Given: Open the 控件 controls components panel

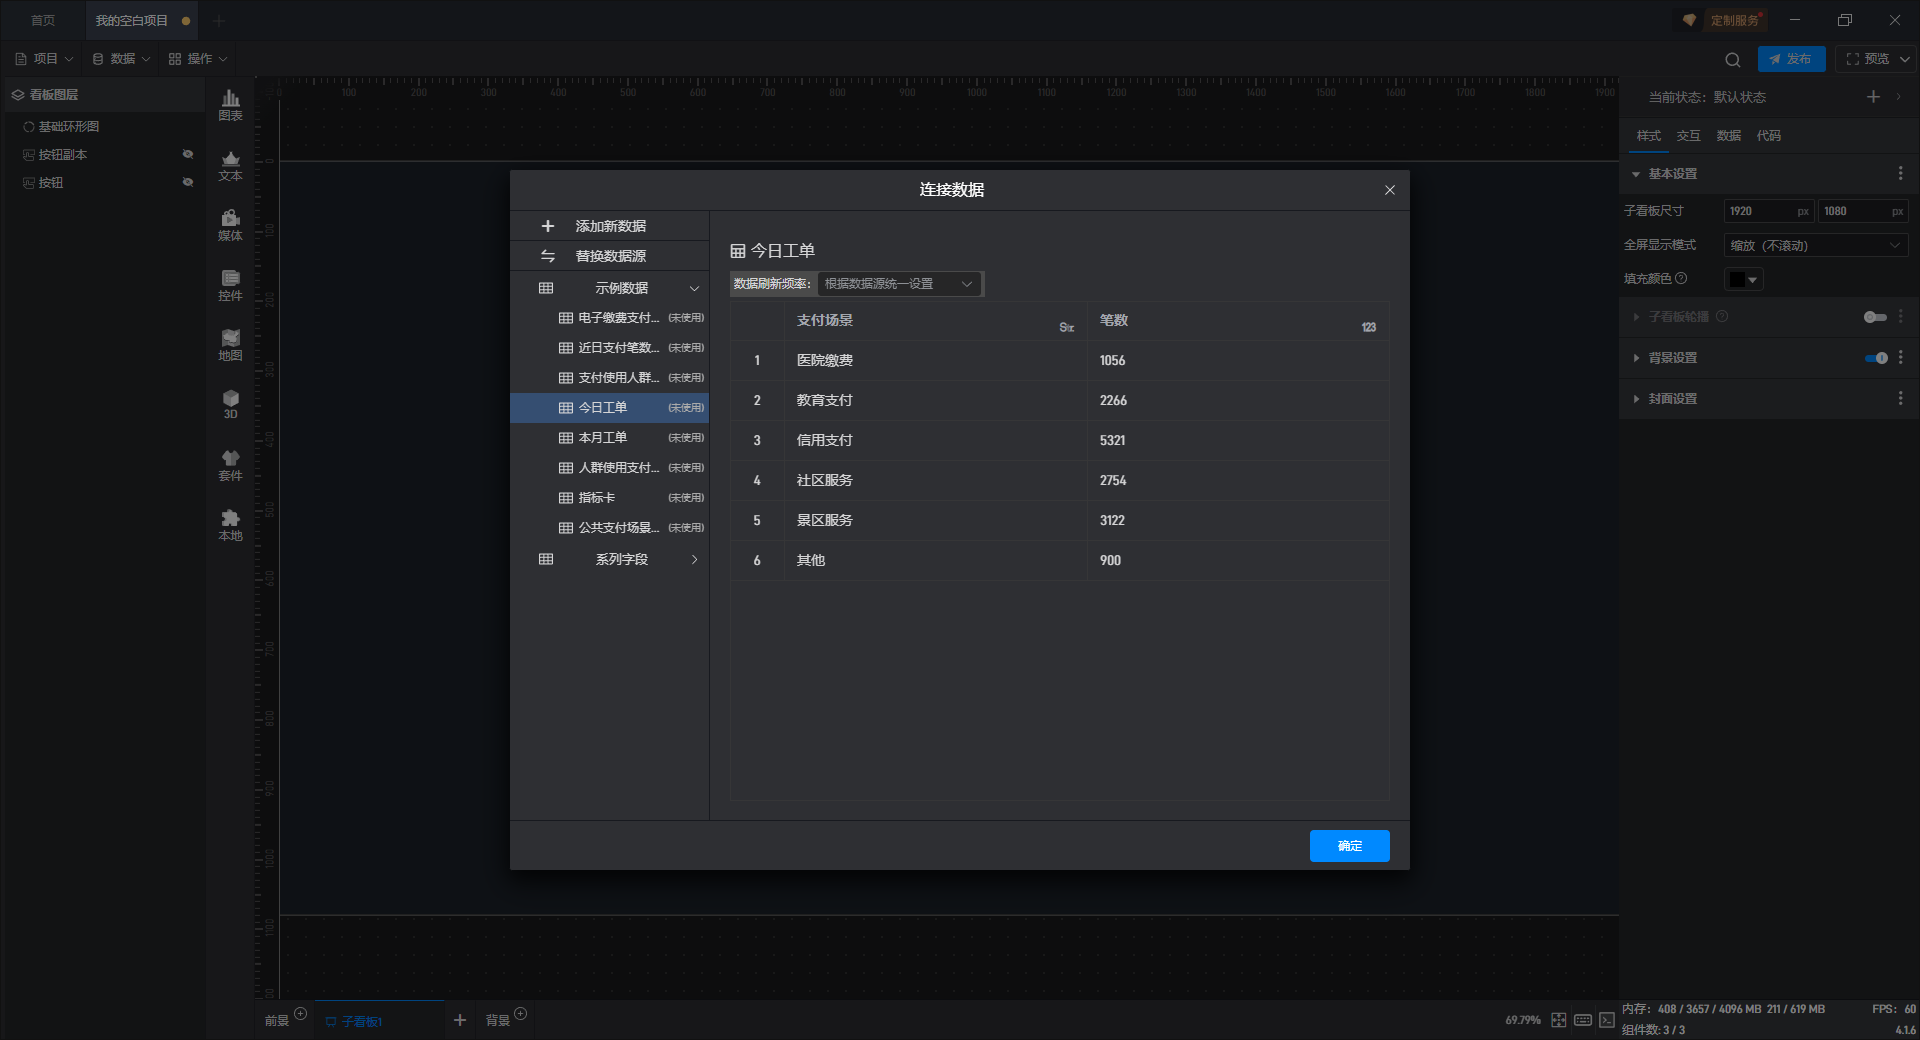Looking at the screenshot, I should (230, 285).
